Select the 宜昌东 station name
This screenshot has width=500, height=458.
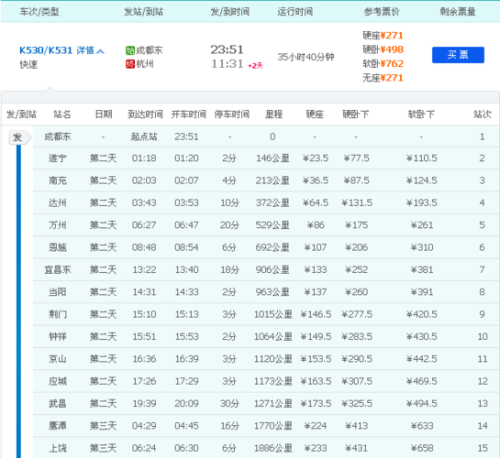[58, 270]
